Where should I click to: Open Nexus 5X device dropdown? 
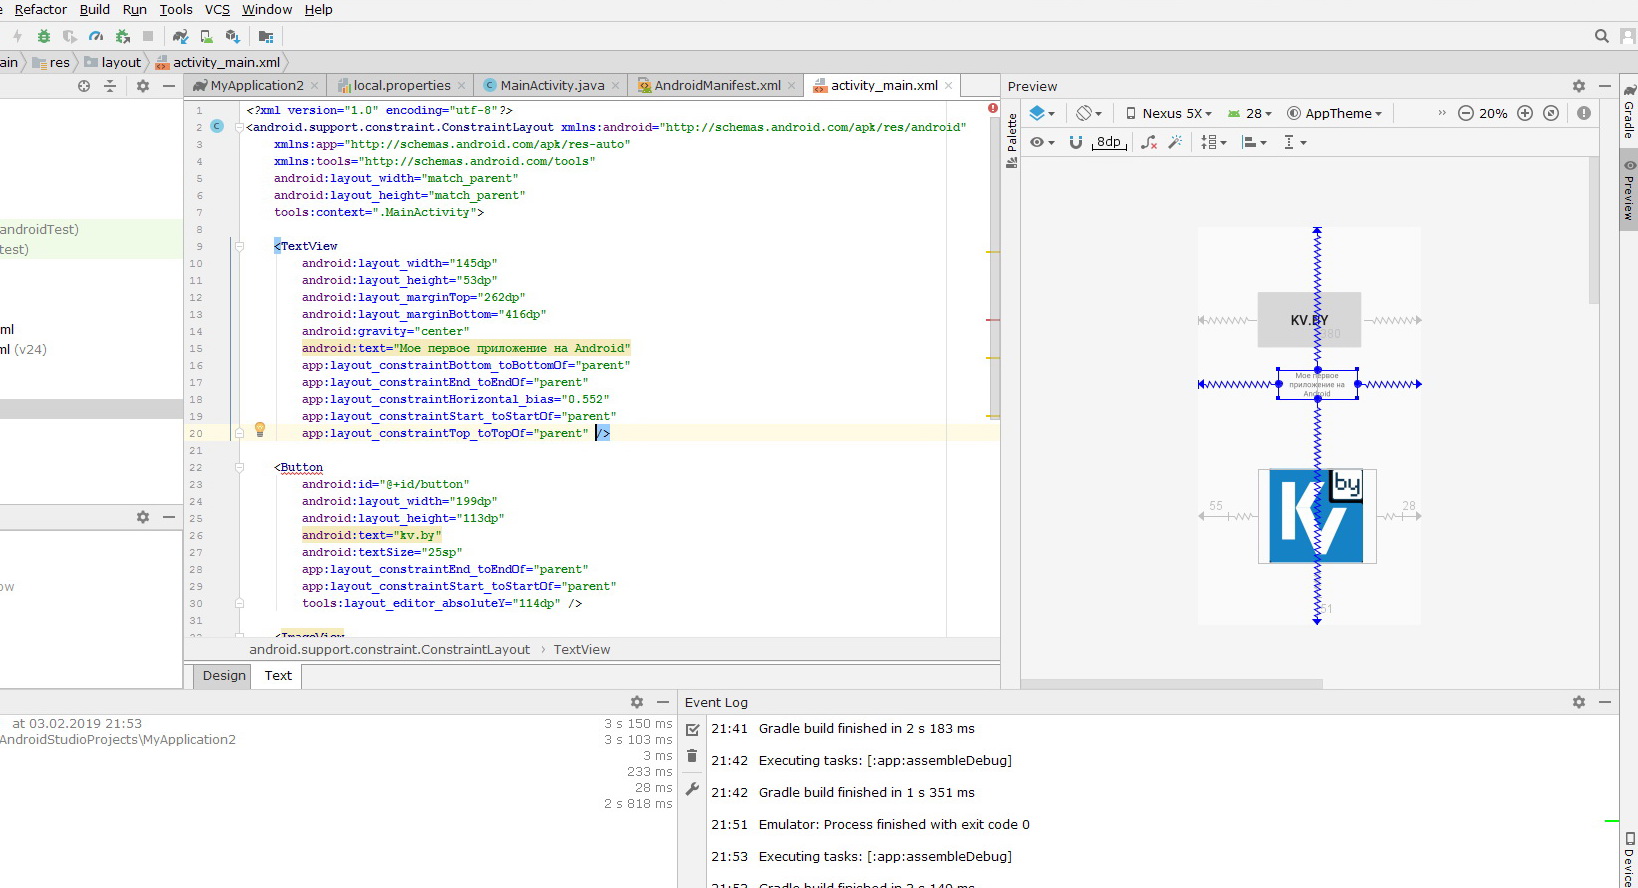tap(1169, 113)
